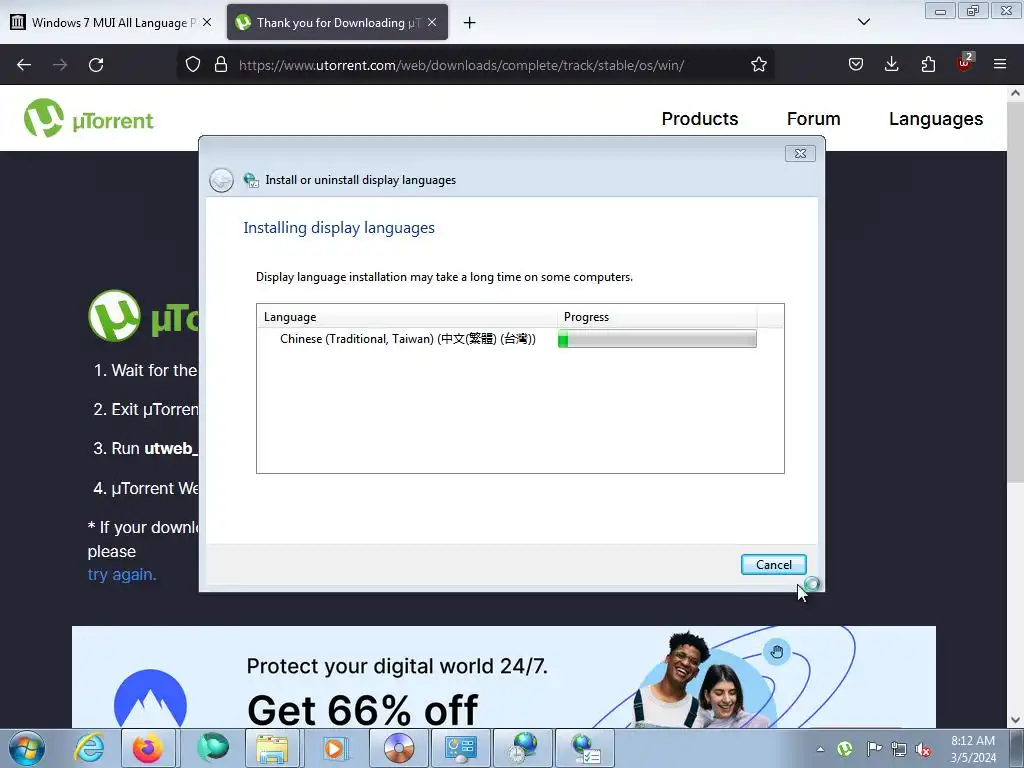Open Windows Explorer folder in taskbar
This screenshot has height=768, width=1024.
272,748
